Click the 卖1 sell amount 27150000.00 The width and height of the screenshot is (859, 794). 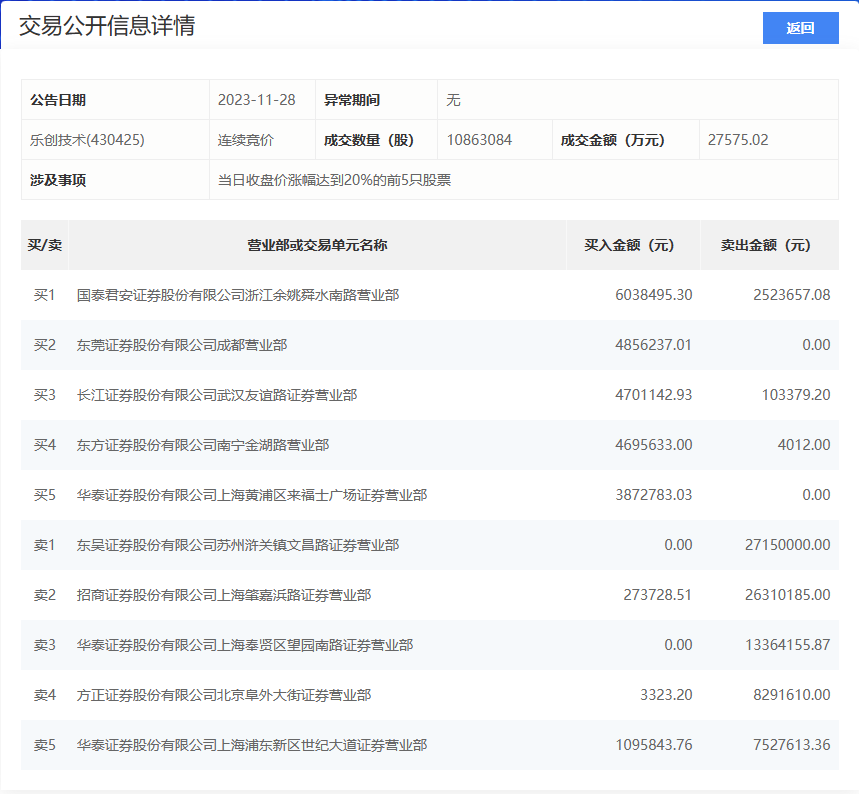pos(787,545)
